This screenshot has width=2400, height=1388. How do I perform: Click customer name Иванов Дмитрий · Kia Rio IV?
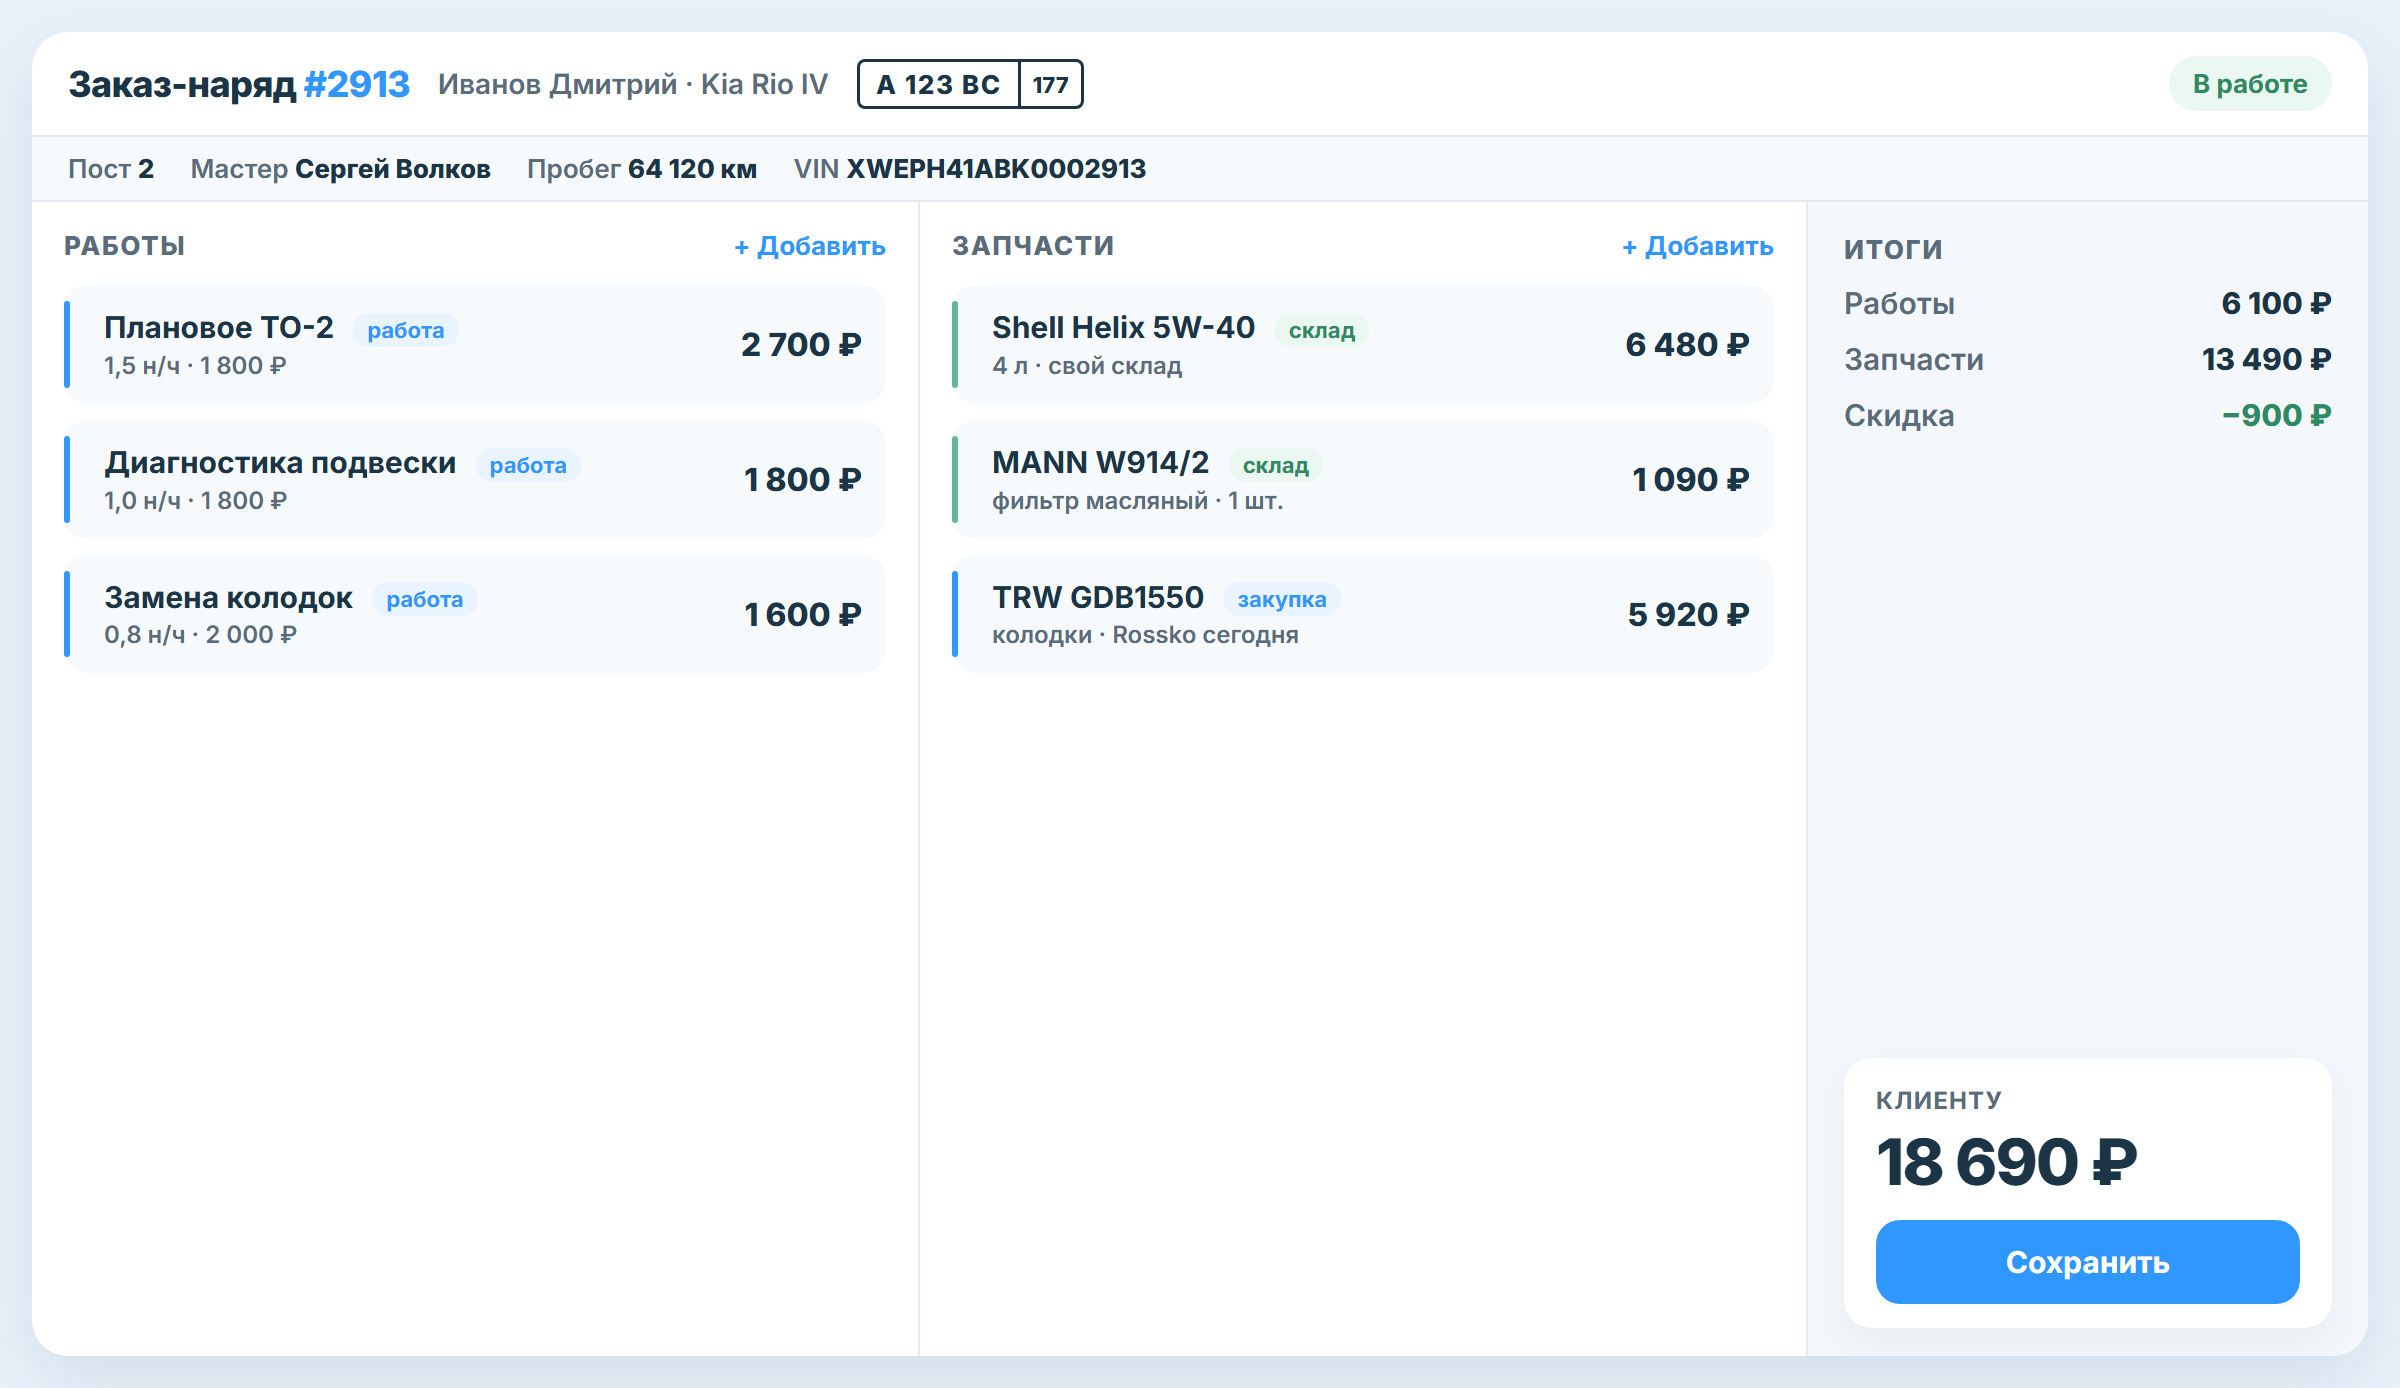[x=633, y=84]
